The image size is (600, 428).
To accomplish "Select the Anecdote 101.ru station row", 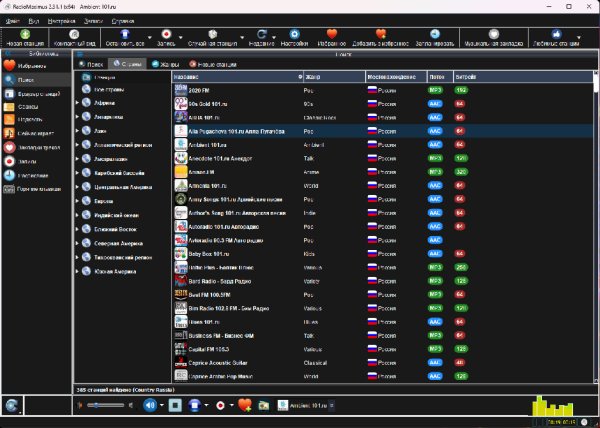I will 383,158.
